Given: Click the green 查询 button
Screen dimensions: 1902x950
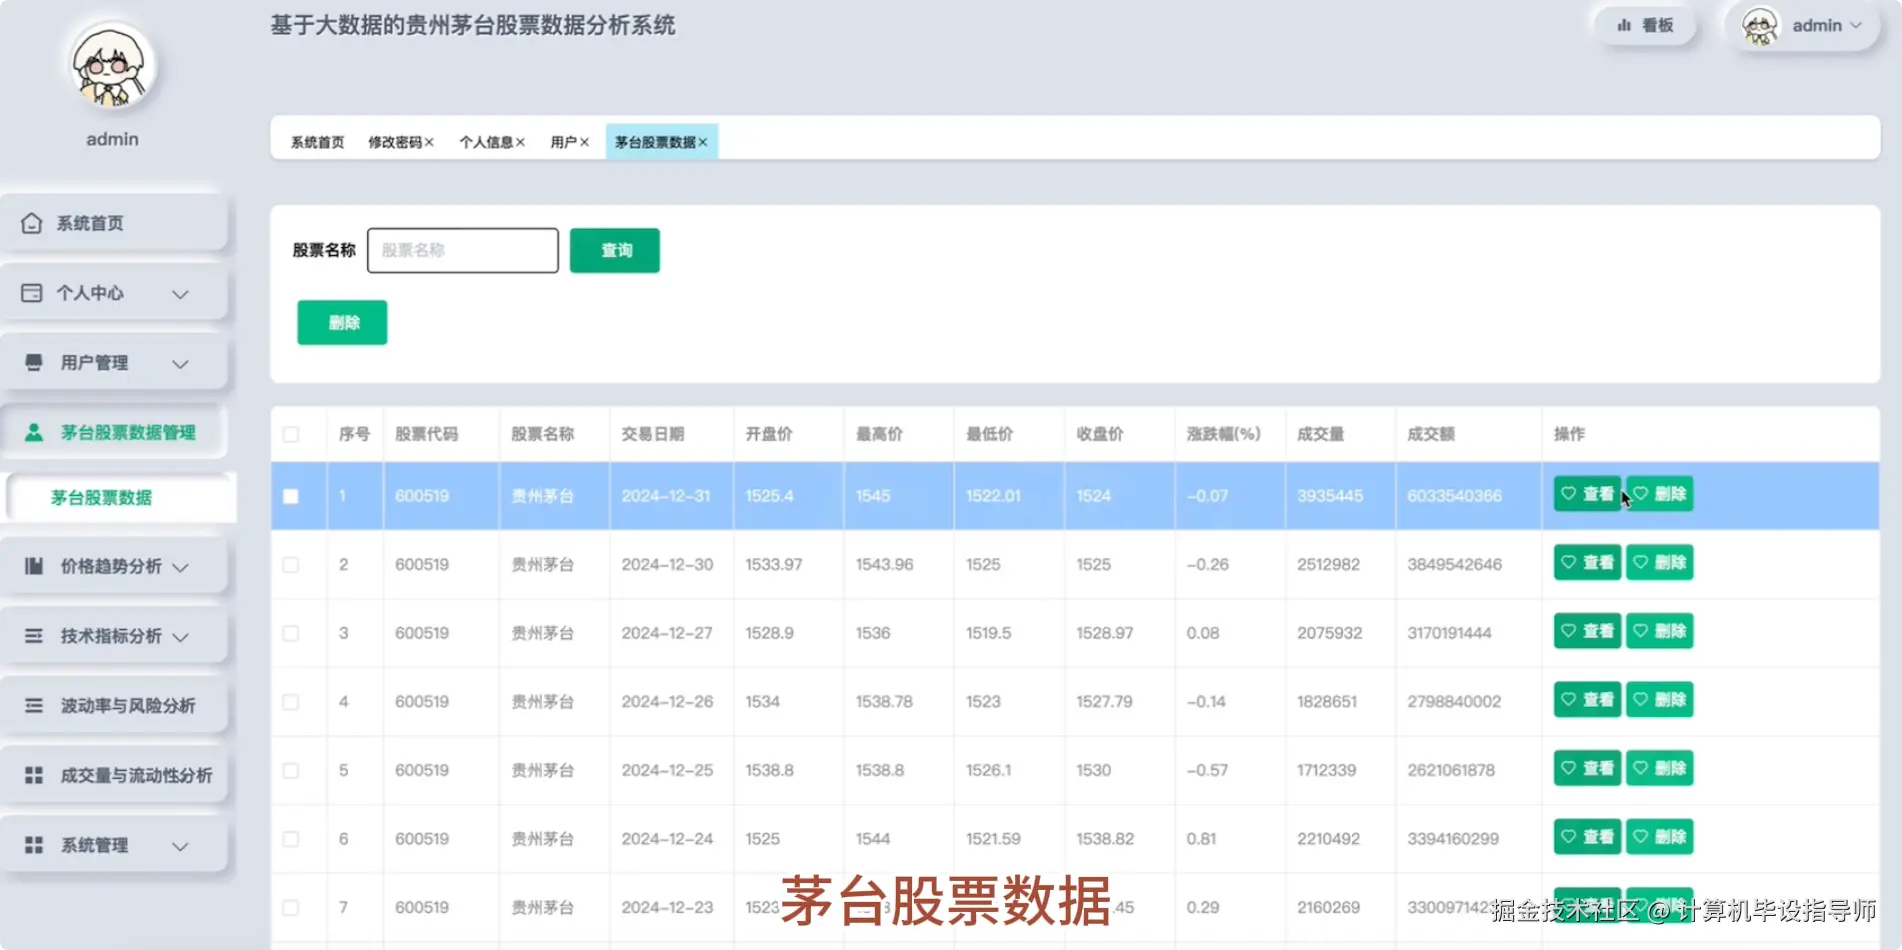Looking at the screenshot, I should point(615,250).
